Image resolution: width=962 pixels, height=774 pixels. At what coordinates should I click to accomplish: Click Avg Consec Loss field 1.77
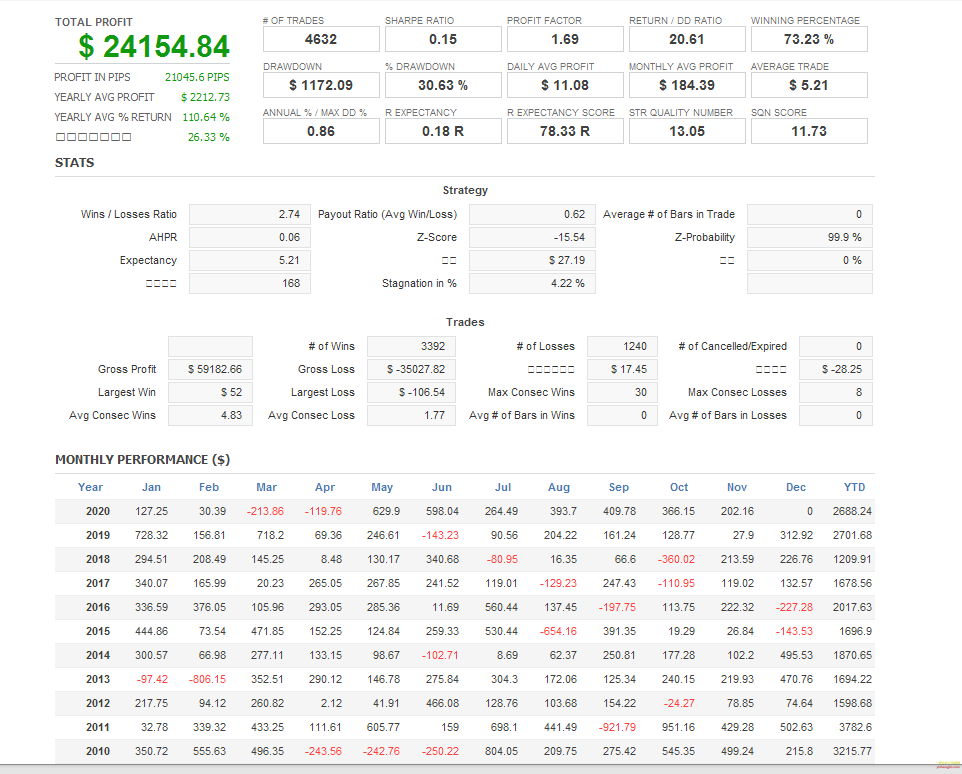[411, 415]
